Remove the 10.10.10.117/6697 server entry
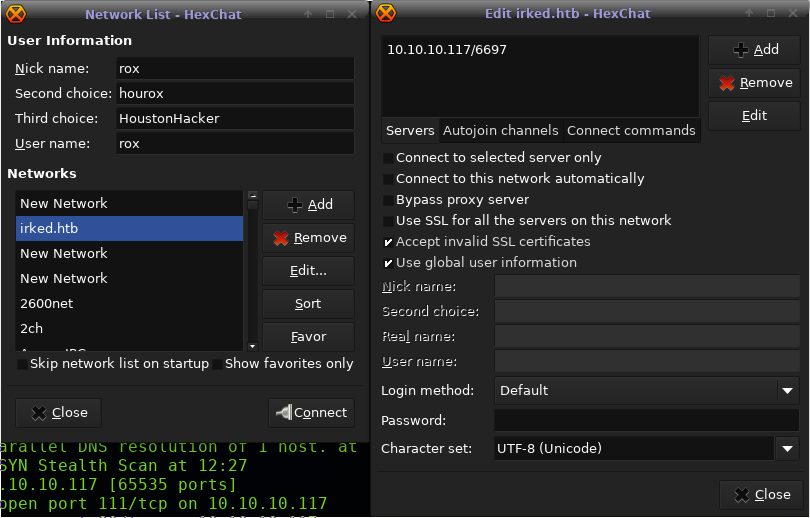The width and height of the screenshot is (810, 518). (x=754, y=83)
